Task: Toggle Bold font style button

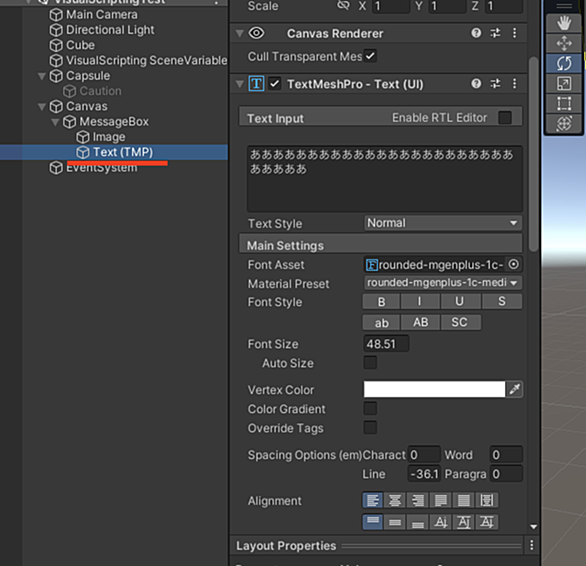Action: click(x=381, y=301)
